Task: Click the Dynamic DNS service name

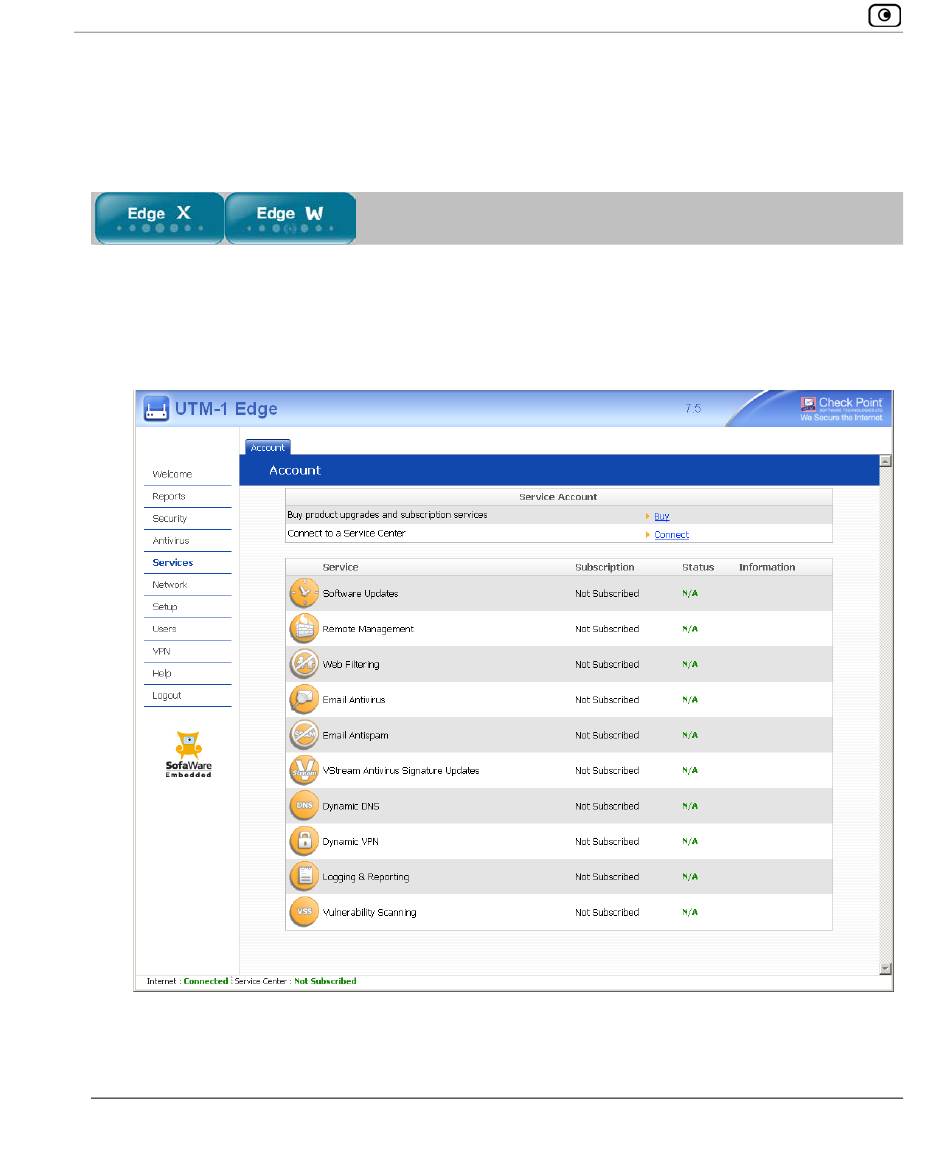Action: [351, 806]
